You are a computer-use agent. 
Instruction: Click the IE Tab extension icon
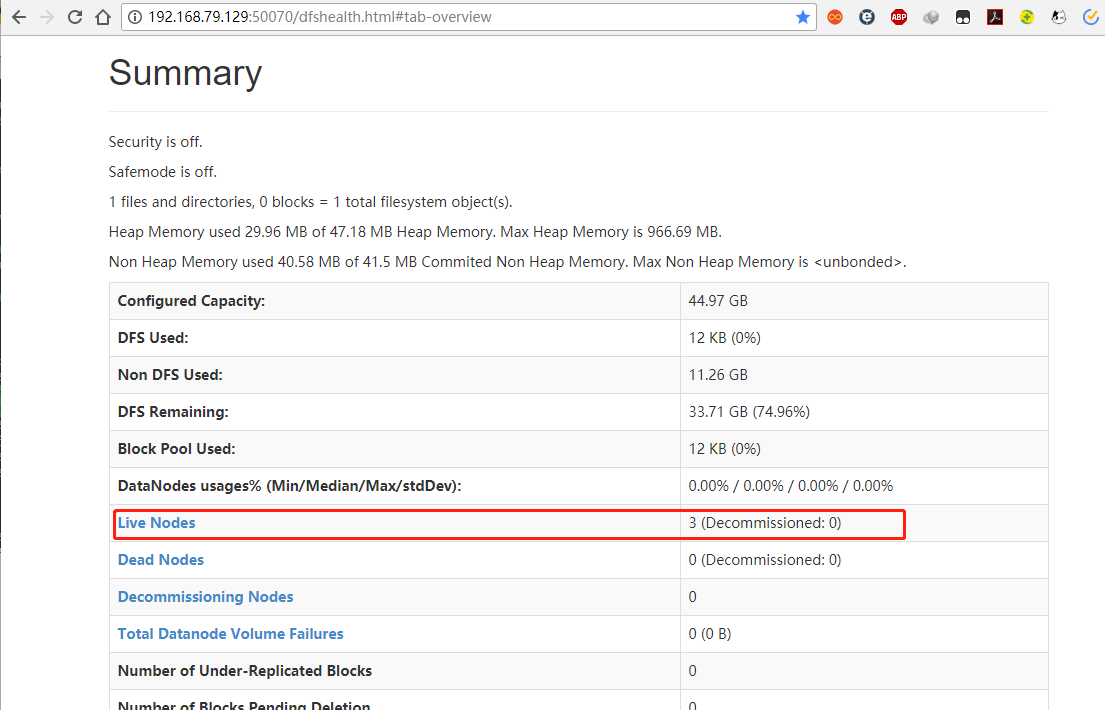click(x=867, y=17)
